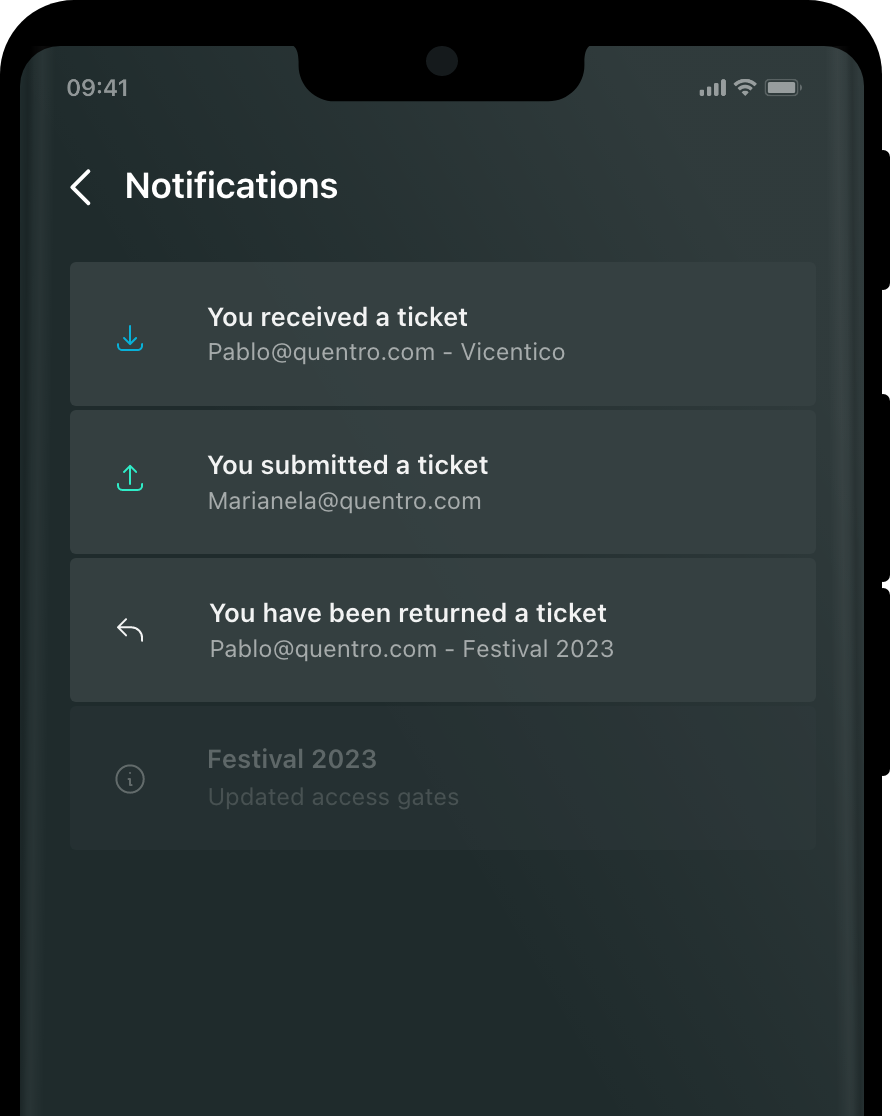Open the 'You submitted a ticket' notification
Viewport: 890px width, 1116px height.
pyautogui.click(x=443, y=482)
